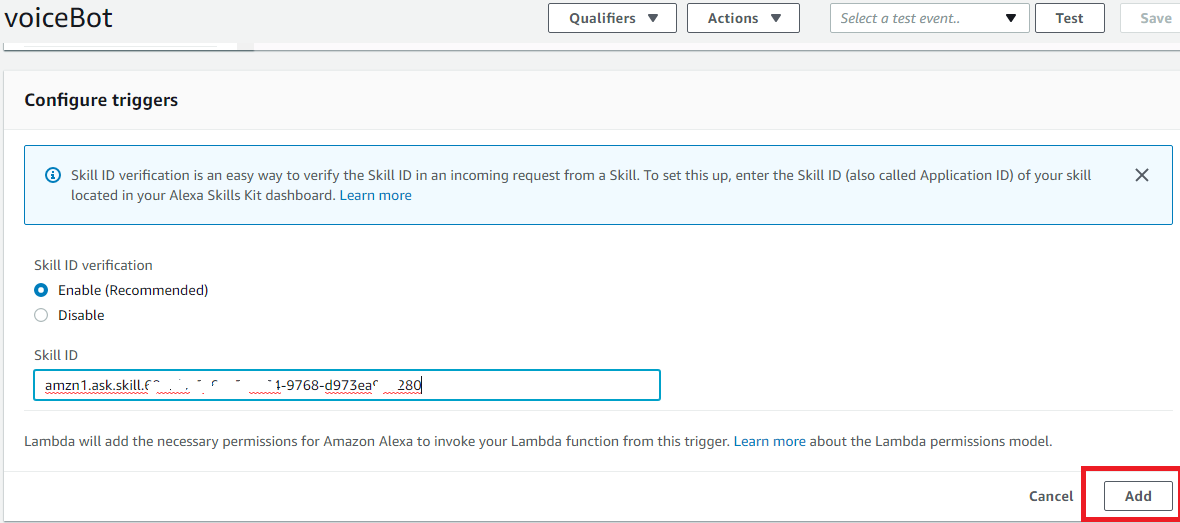
Task: Dismiss the Skill ID info banner
Action: [x=1142, y=175]
